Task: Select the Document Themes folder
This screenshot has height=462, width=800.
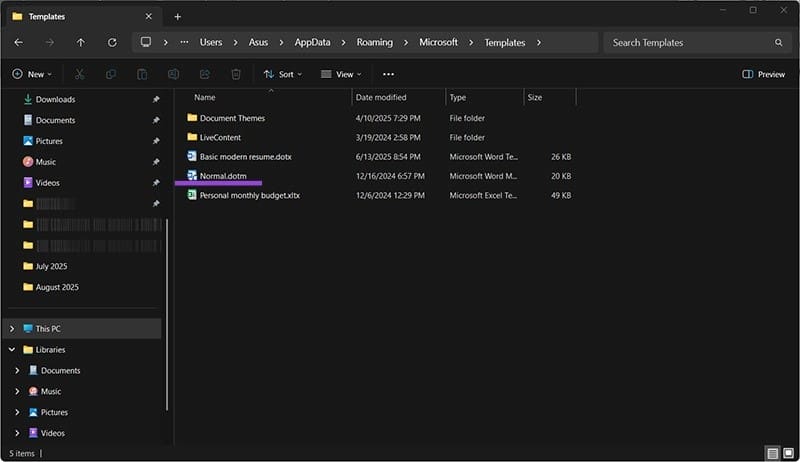Action: pyautogui.click(x=232, y=118)
